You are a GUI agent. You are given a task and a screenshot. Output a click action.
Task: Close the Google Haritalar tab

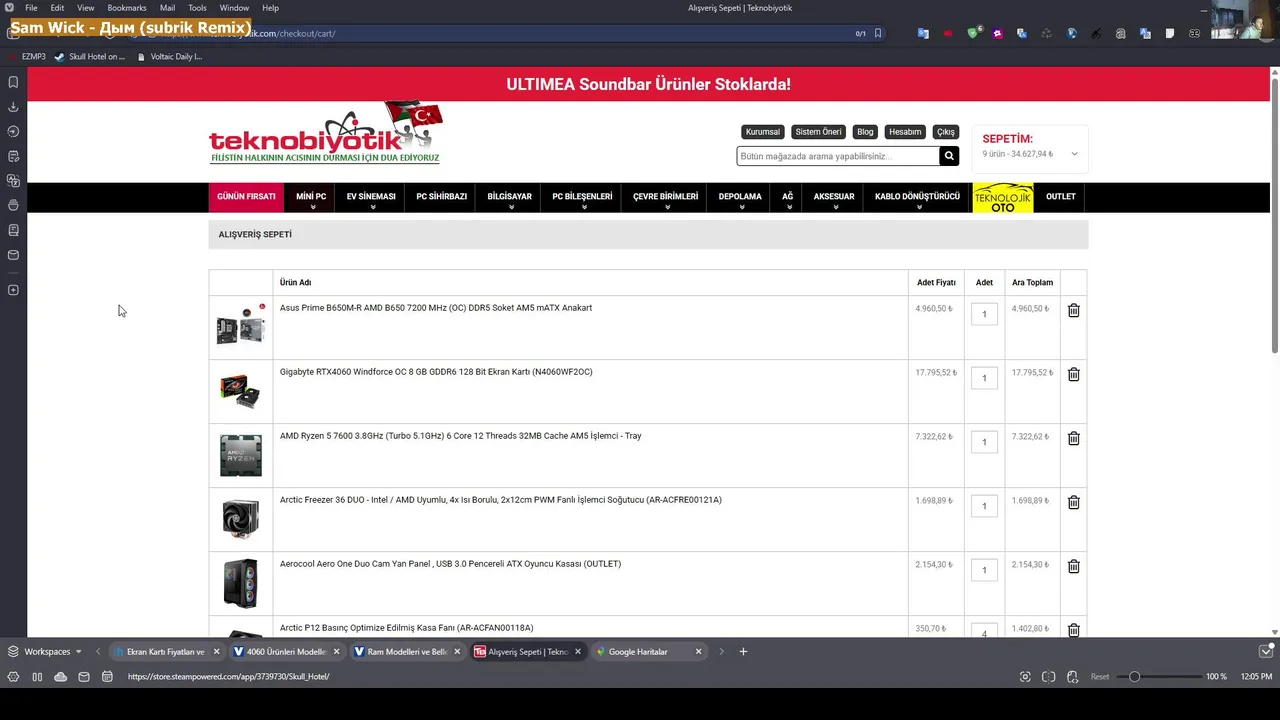pyautogui.click(x=698, y=652)
